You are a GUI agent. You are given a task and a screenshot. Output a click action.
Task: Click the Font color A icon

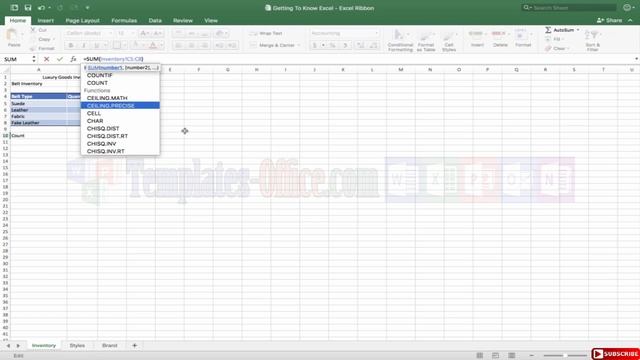pyautogui.click(x=153, y=45)
